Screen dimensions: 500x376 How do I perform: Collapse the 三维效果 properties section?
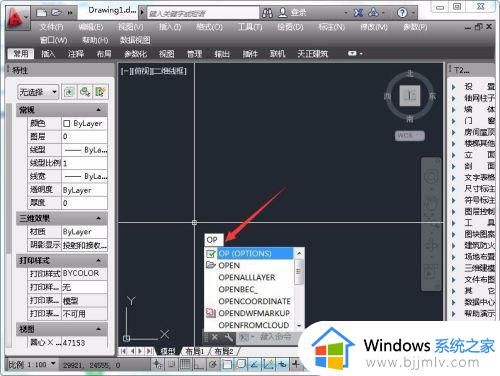coord(99,218)
